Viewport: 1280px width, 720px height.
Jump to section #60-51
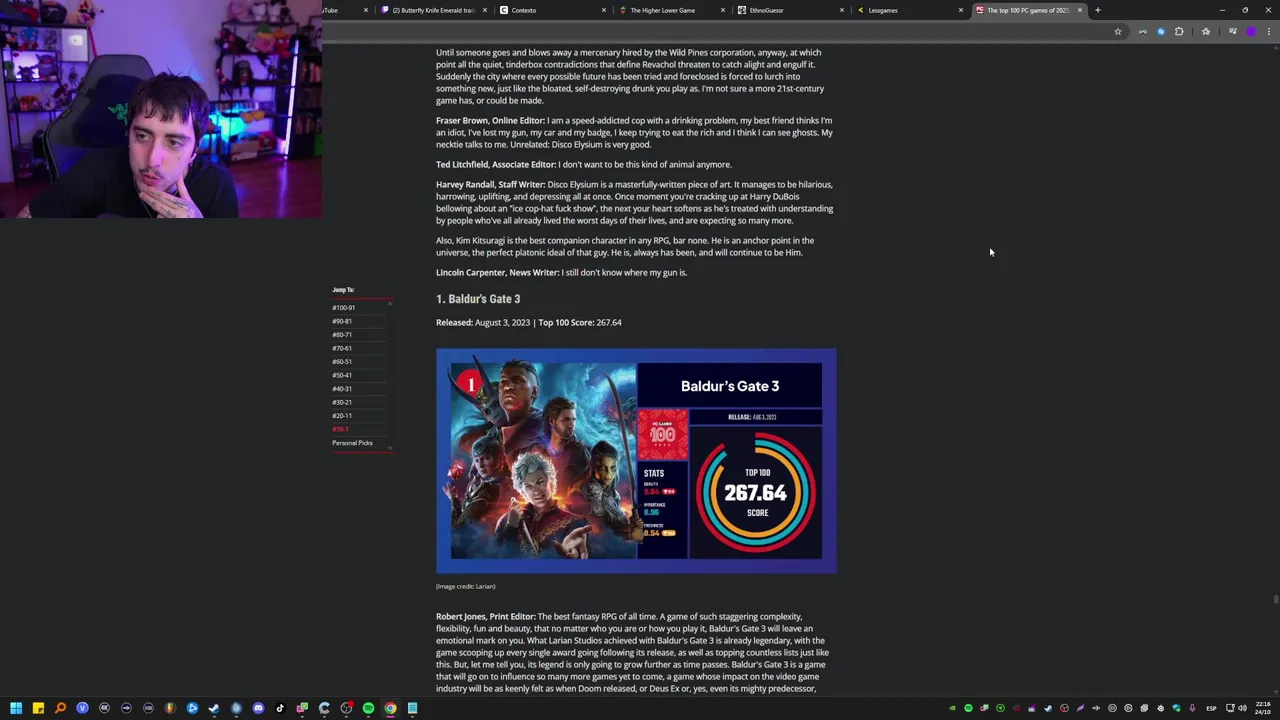pyautogui.click(x=342, y=362)
